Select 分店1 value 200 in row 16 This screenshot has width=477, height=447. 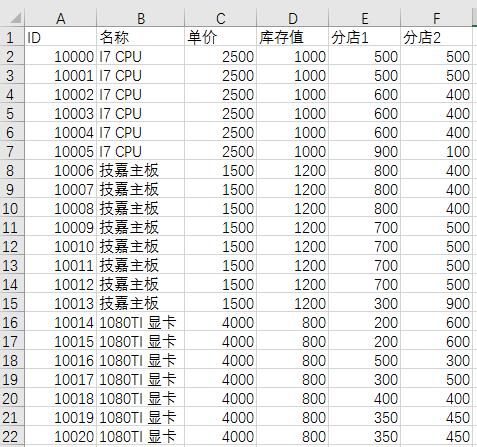[364, 322]
